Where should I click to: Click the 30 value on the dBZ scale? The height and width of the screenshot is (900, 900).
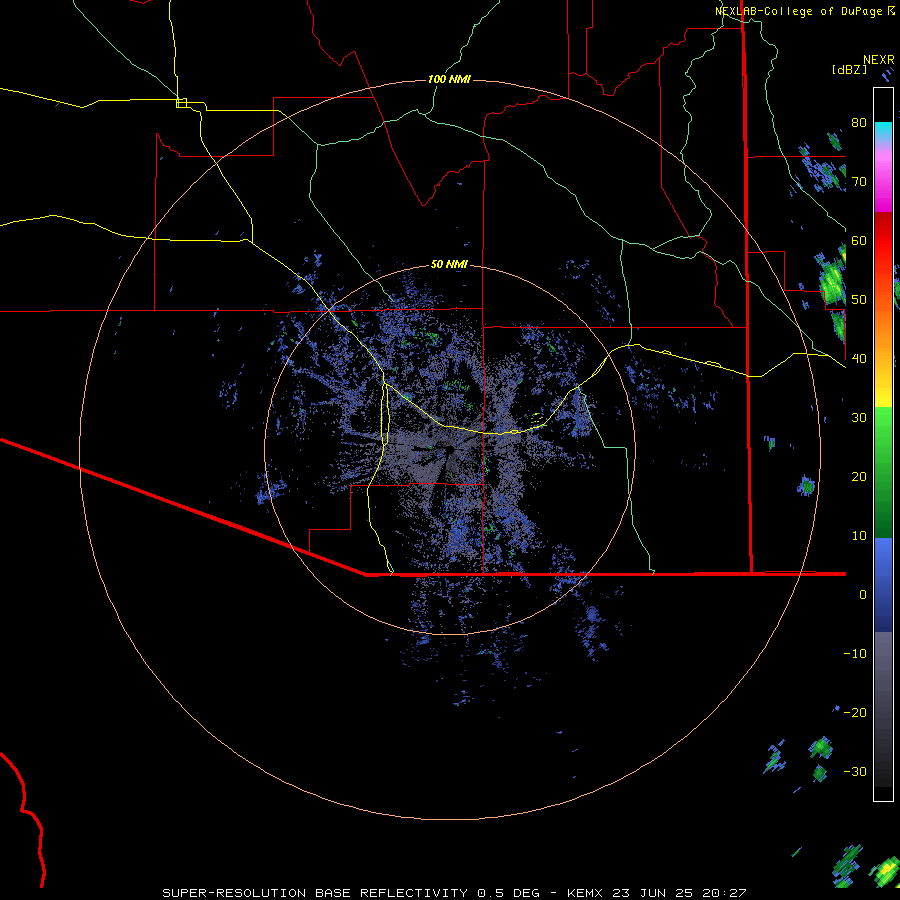[x=859, y=418]
